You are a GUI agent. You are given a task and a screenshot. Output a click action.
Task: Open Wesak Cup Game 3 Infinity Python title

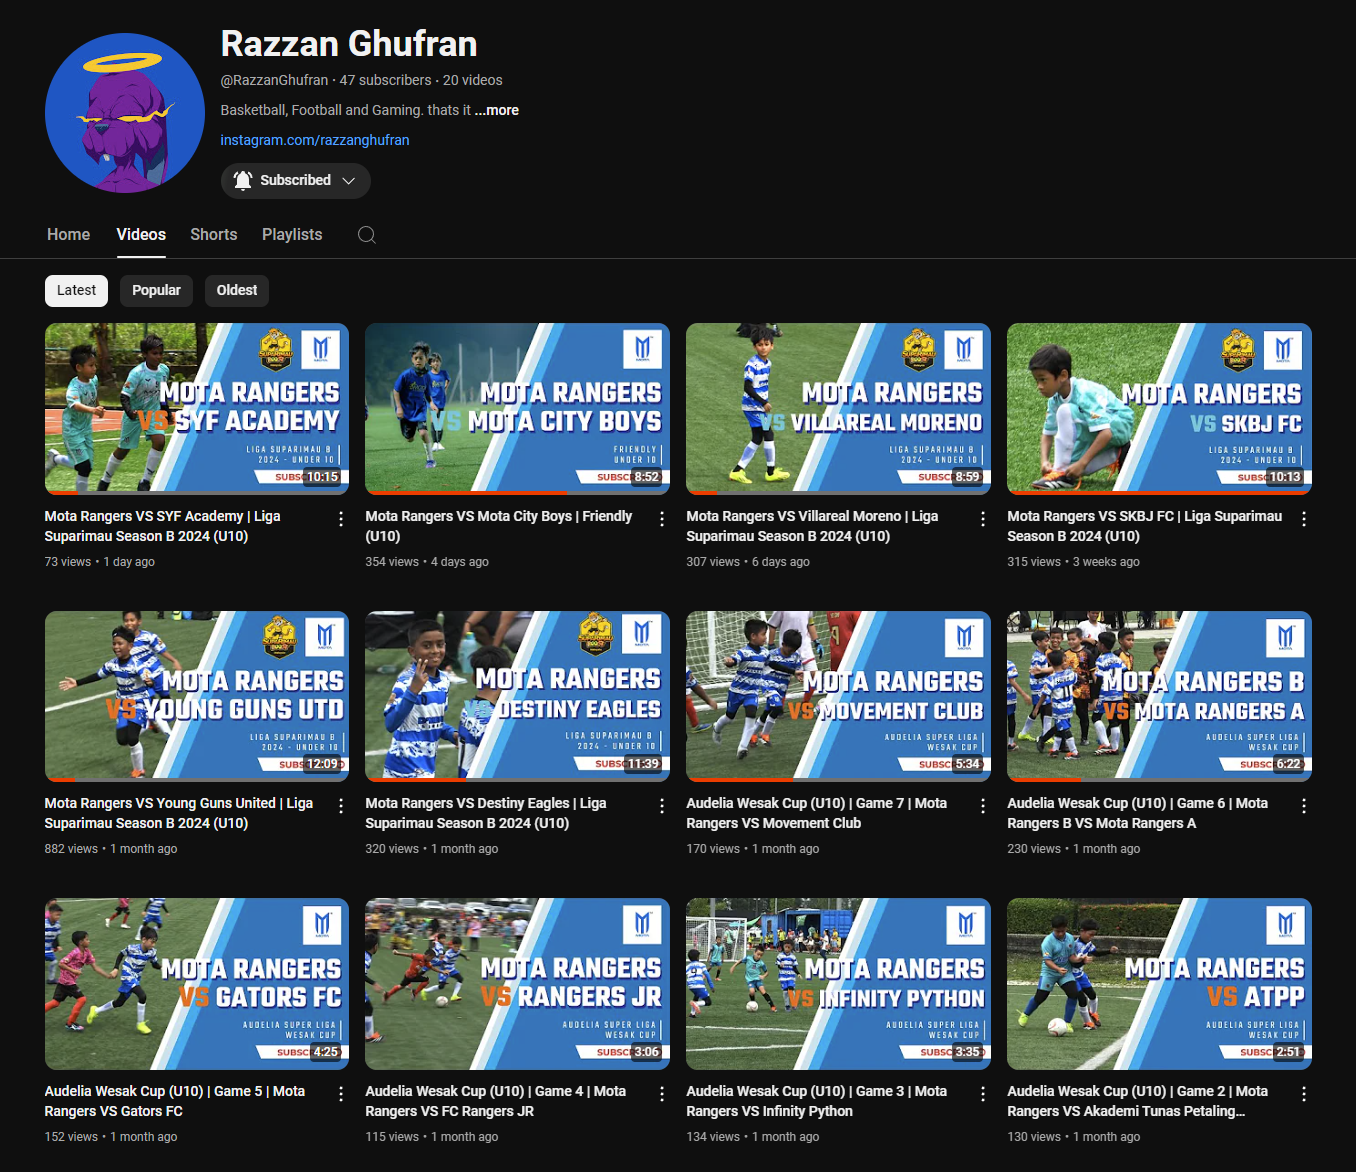(x=817, y=1101)
